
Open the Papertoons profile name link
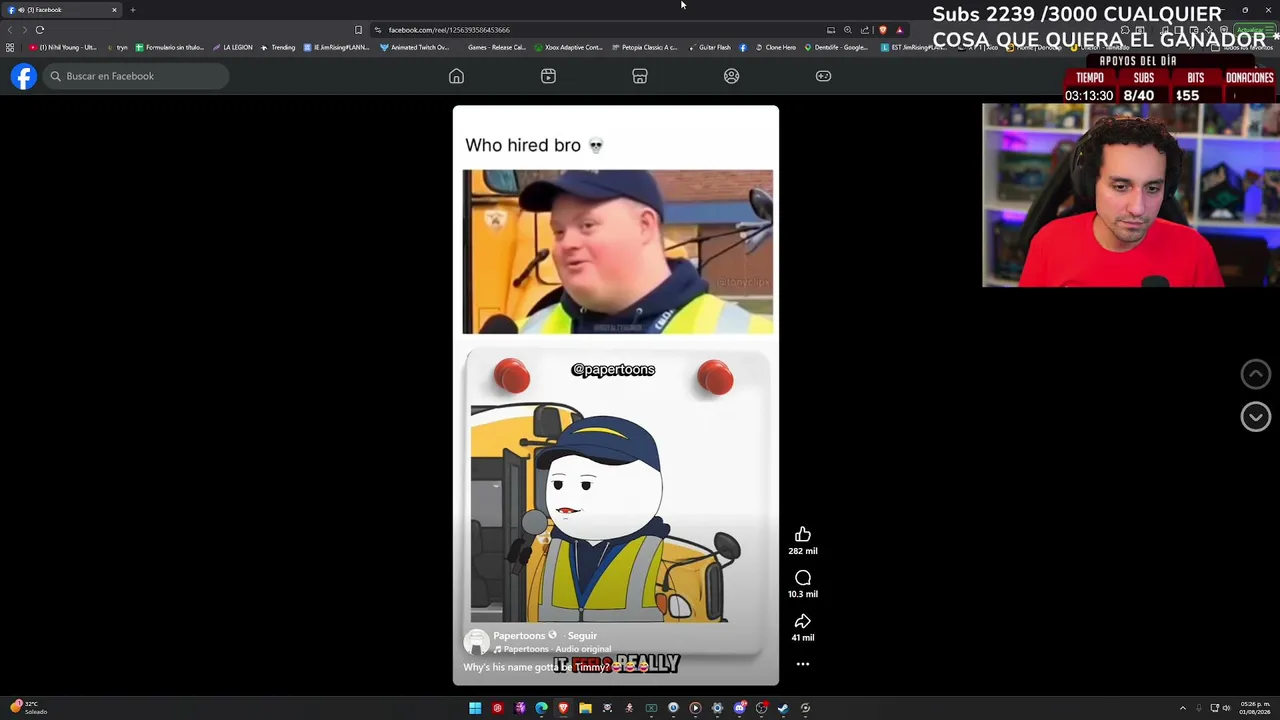(519, 636)
